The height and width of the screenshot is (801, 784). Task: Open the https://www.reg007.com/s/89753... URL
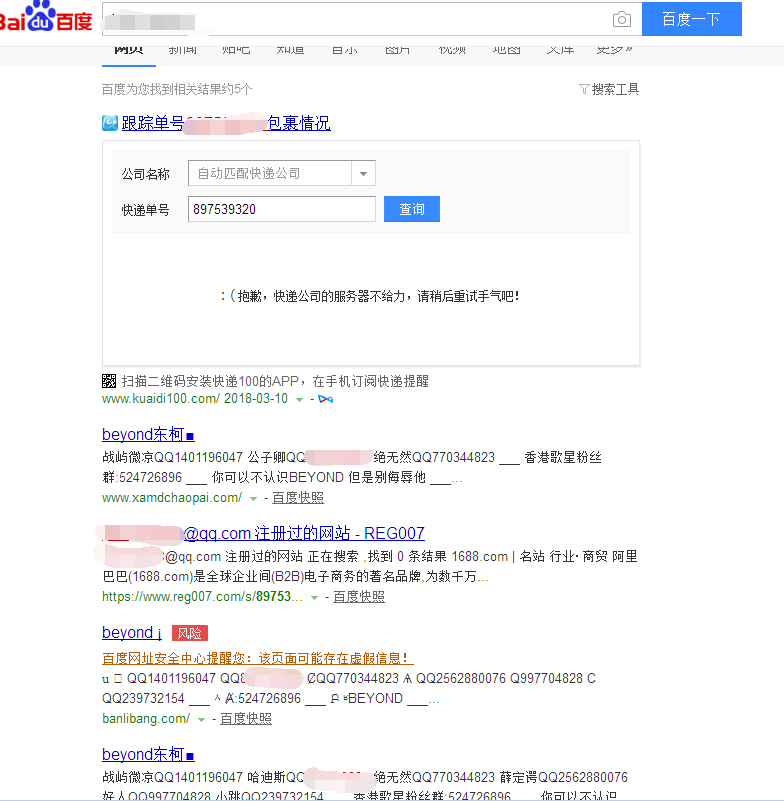(202, 597)
